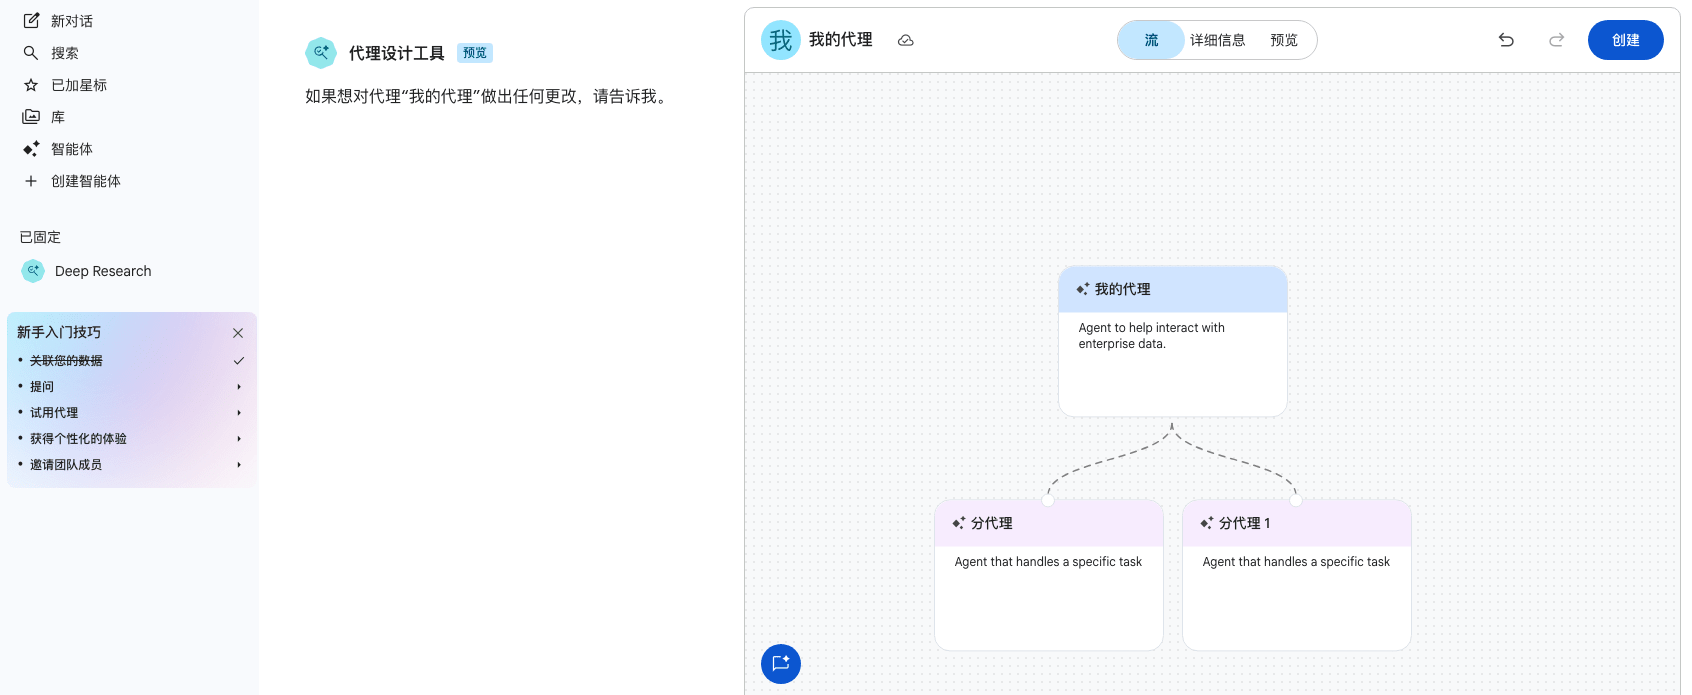Expand the 提问 tip item
This screenshot has height=695, width=1692.
[x=238, y=387]
